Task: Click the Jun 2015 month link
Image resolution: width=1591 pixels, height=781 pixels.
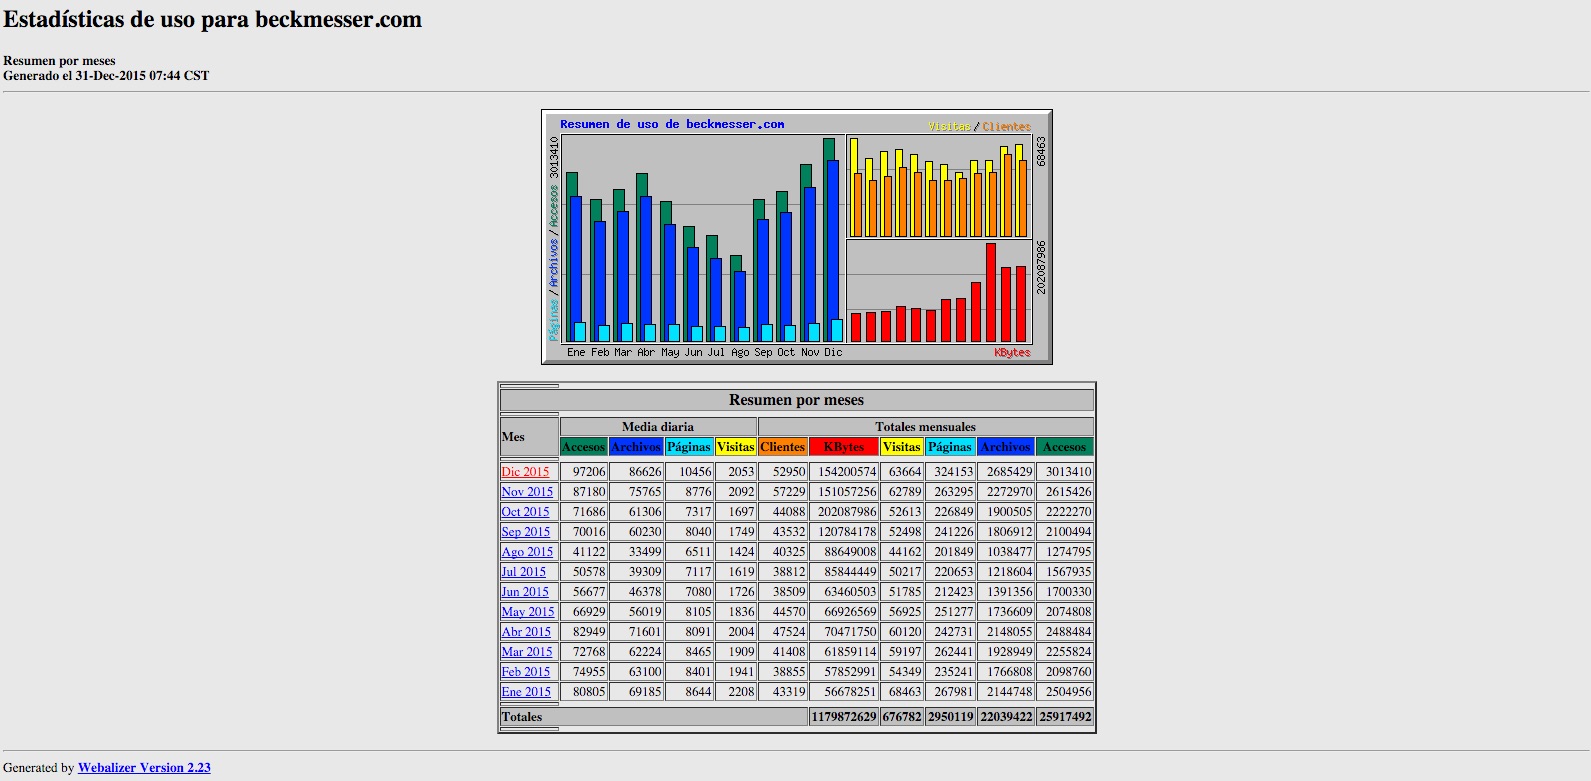Action: 524,592
